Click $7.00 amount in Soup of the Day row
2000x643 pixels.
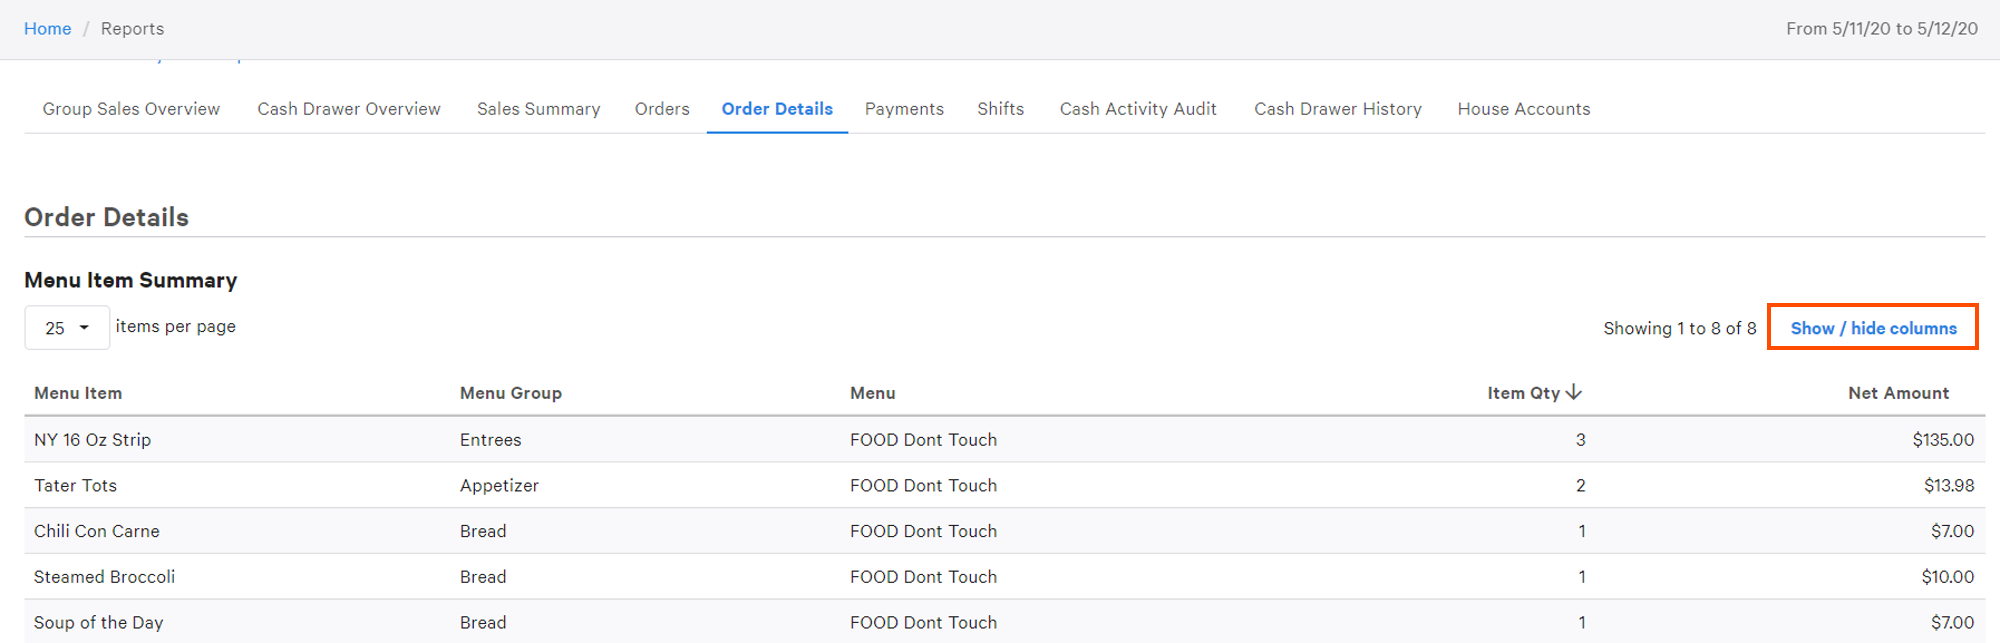coord(1952,623)
